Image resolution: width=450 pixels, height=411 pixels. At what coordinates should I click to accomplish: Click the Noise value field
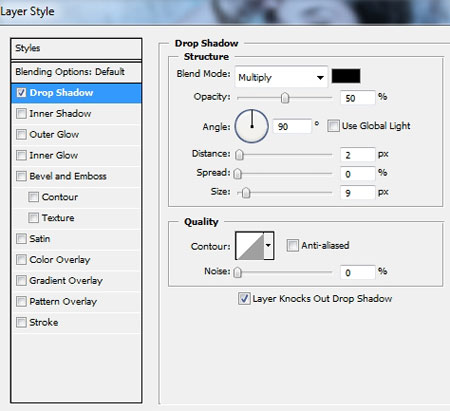click(358, 272)
